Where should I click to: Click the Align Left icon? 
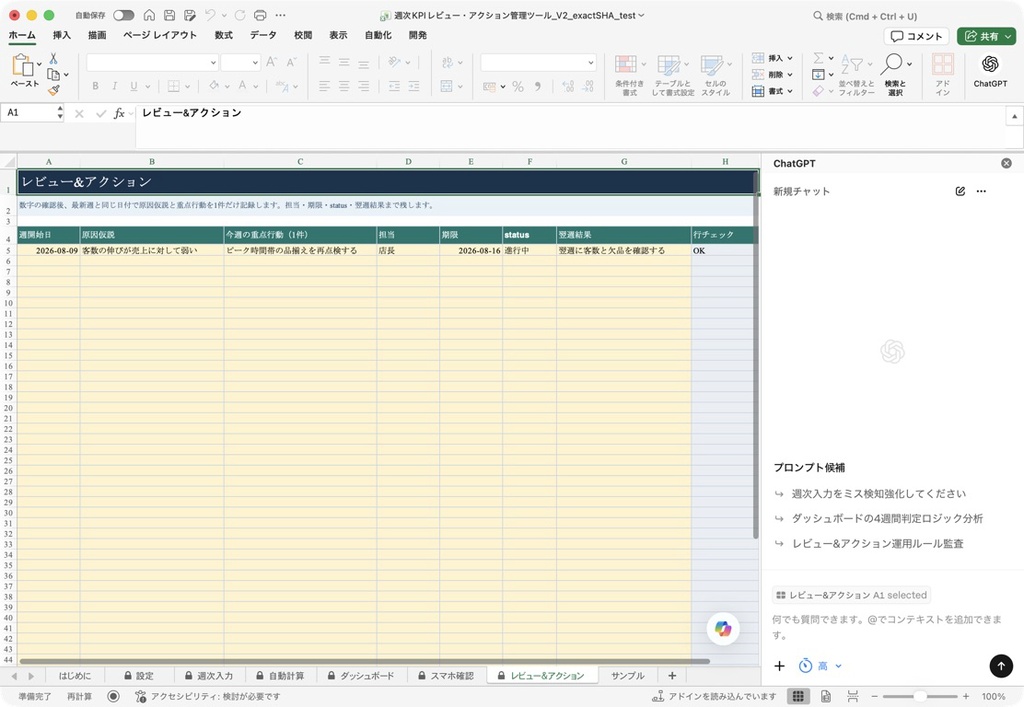tap(325, 86)
